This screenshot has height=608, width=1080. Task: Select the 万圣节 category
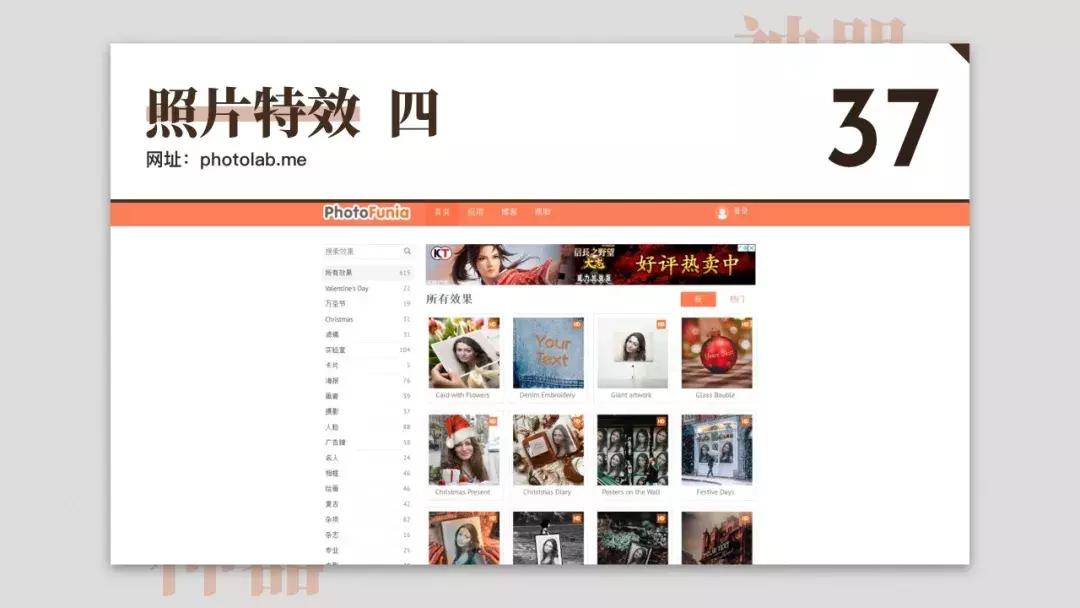pos(368,304)
